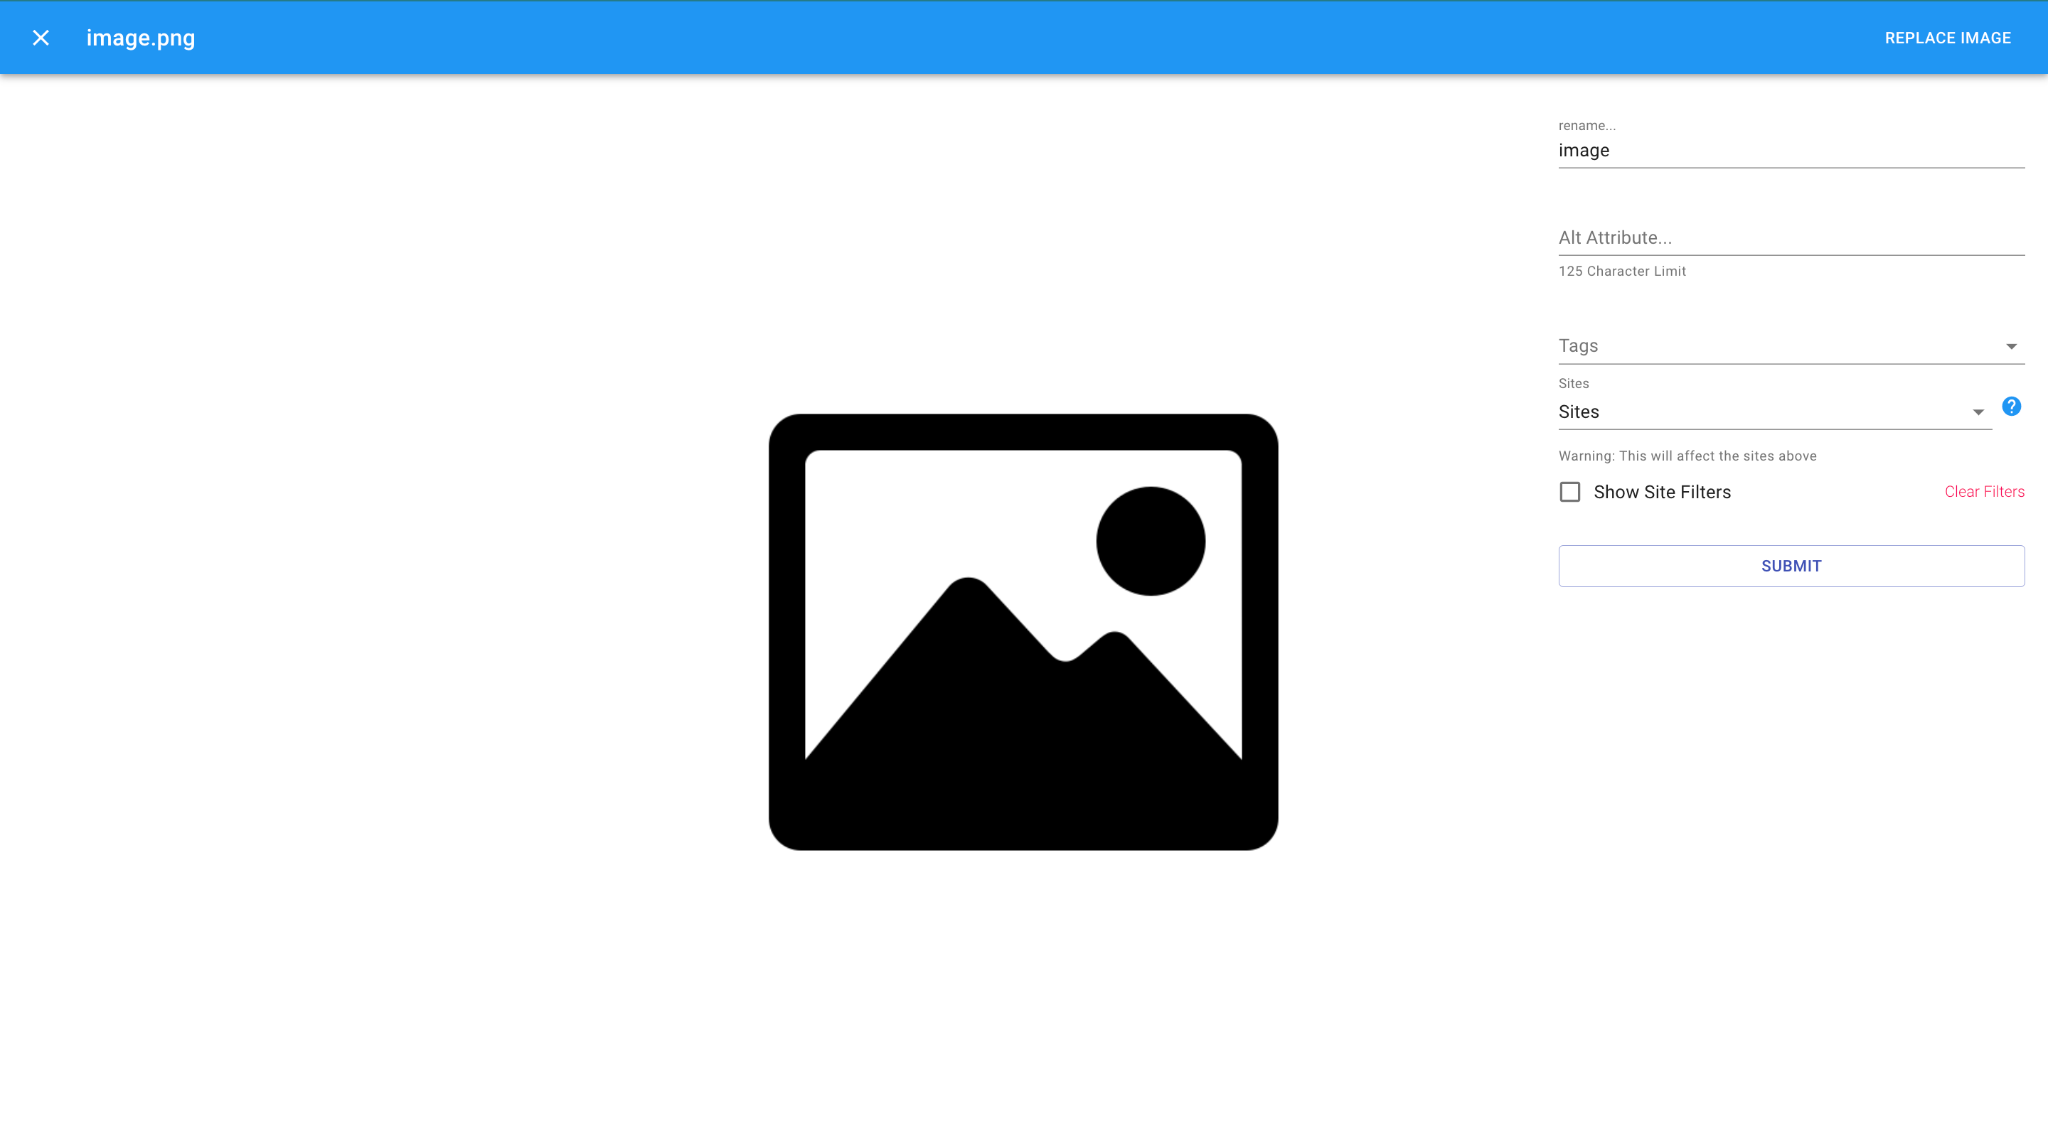This screenshot has height=1123, width=2048.
Task: Click the image.png title in header
Action: (x=140, y=38)
